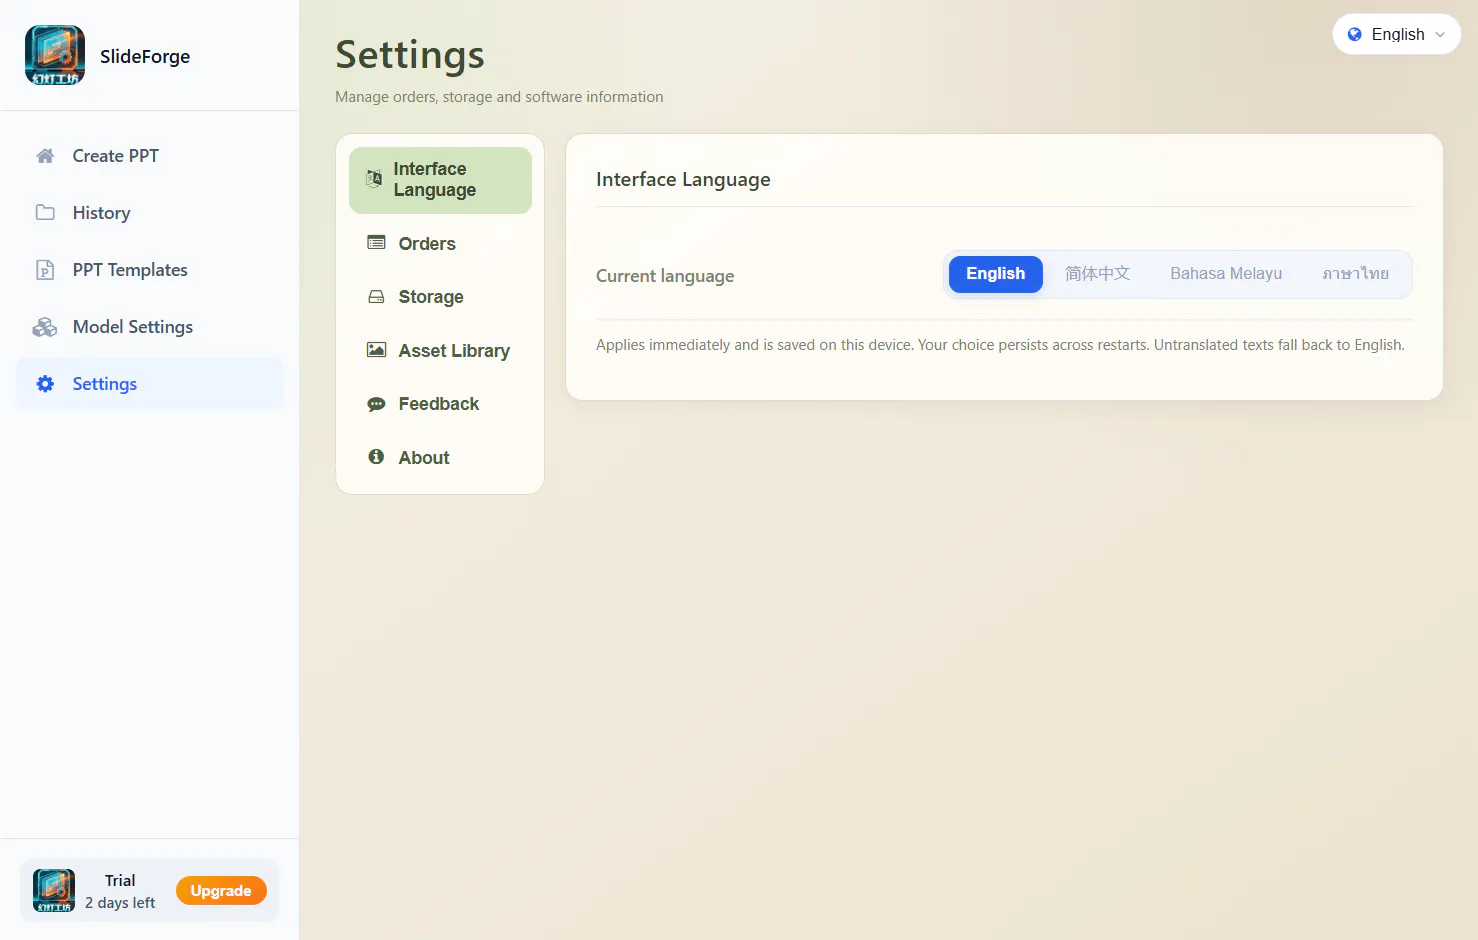
Task: Click the home icon beside Create PPT
Action: coord(45,156)
